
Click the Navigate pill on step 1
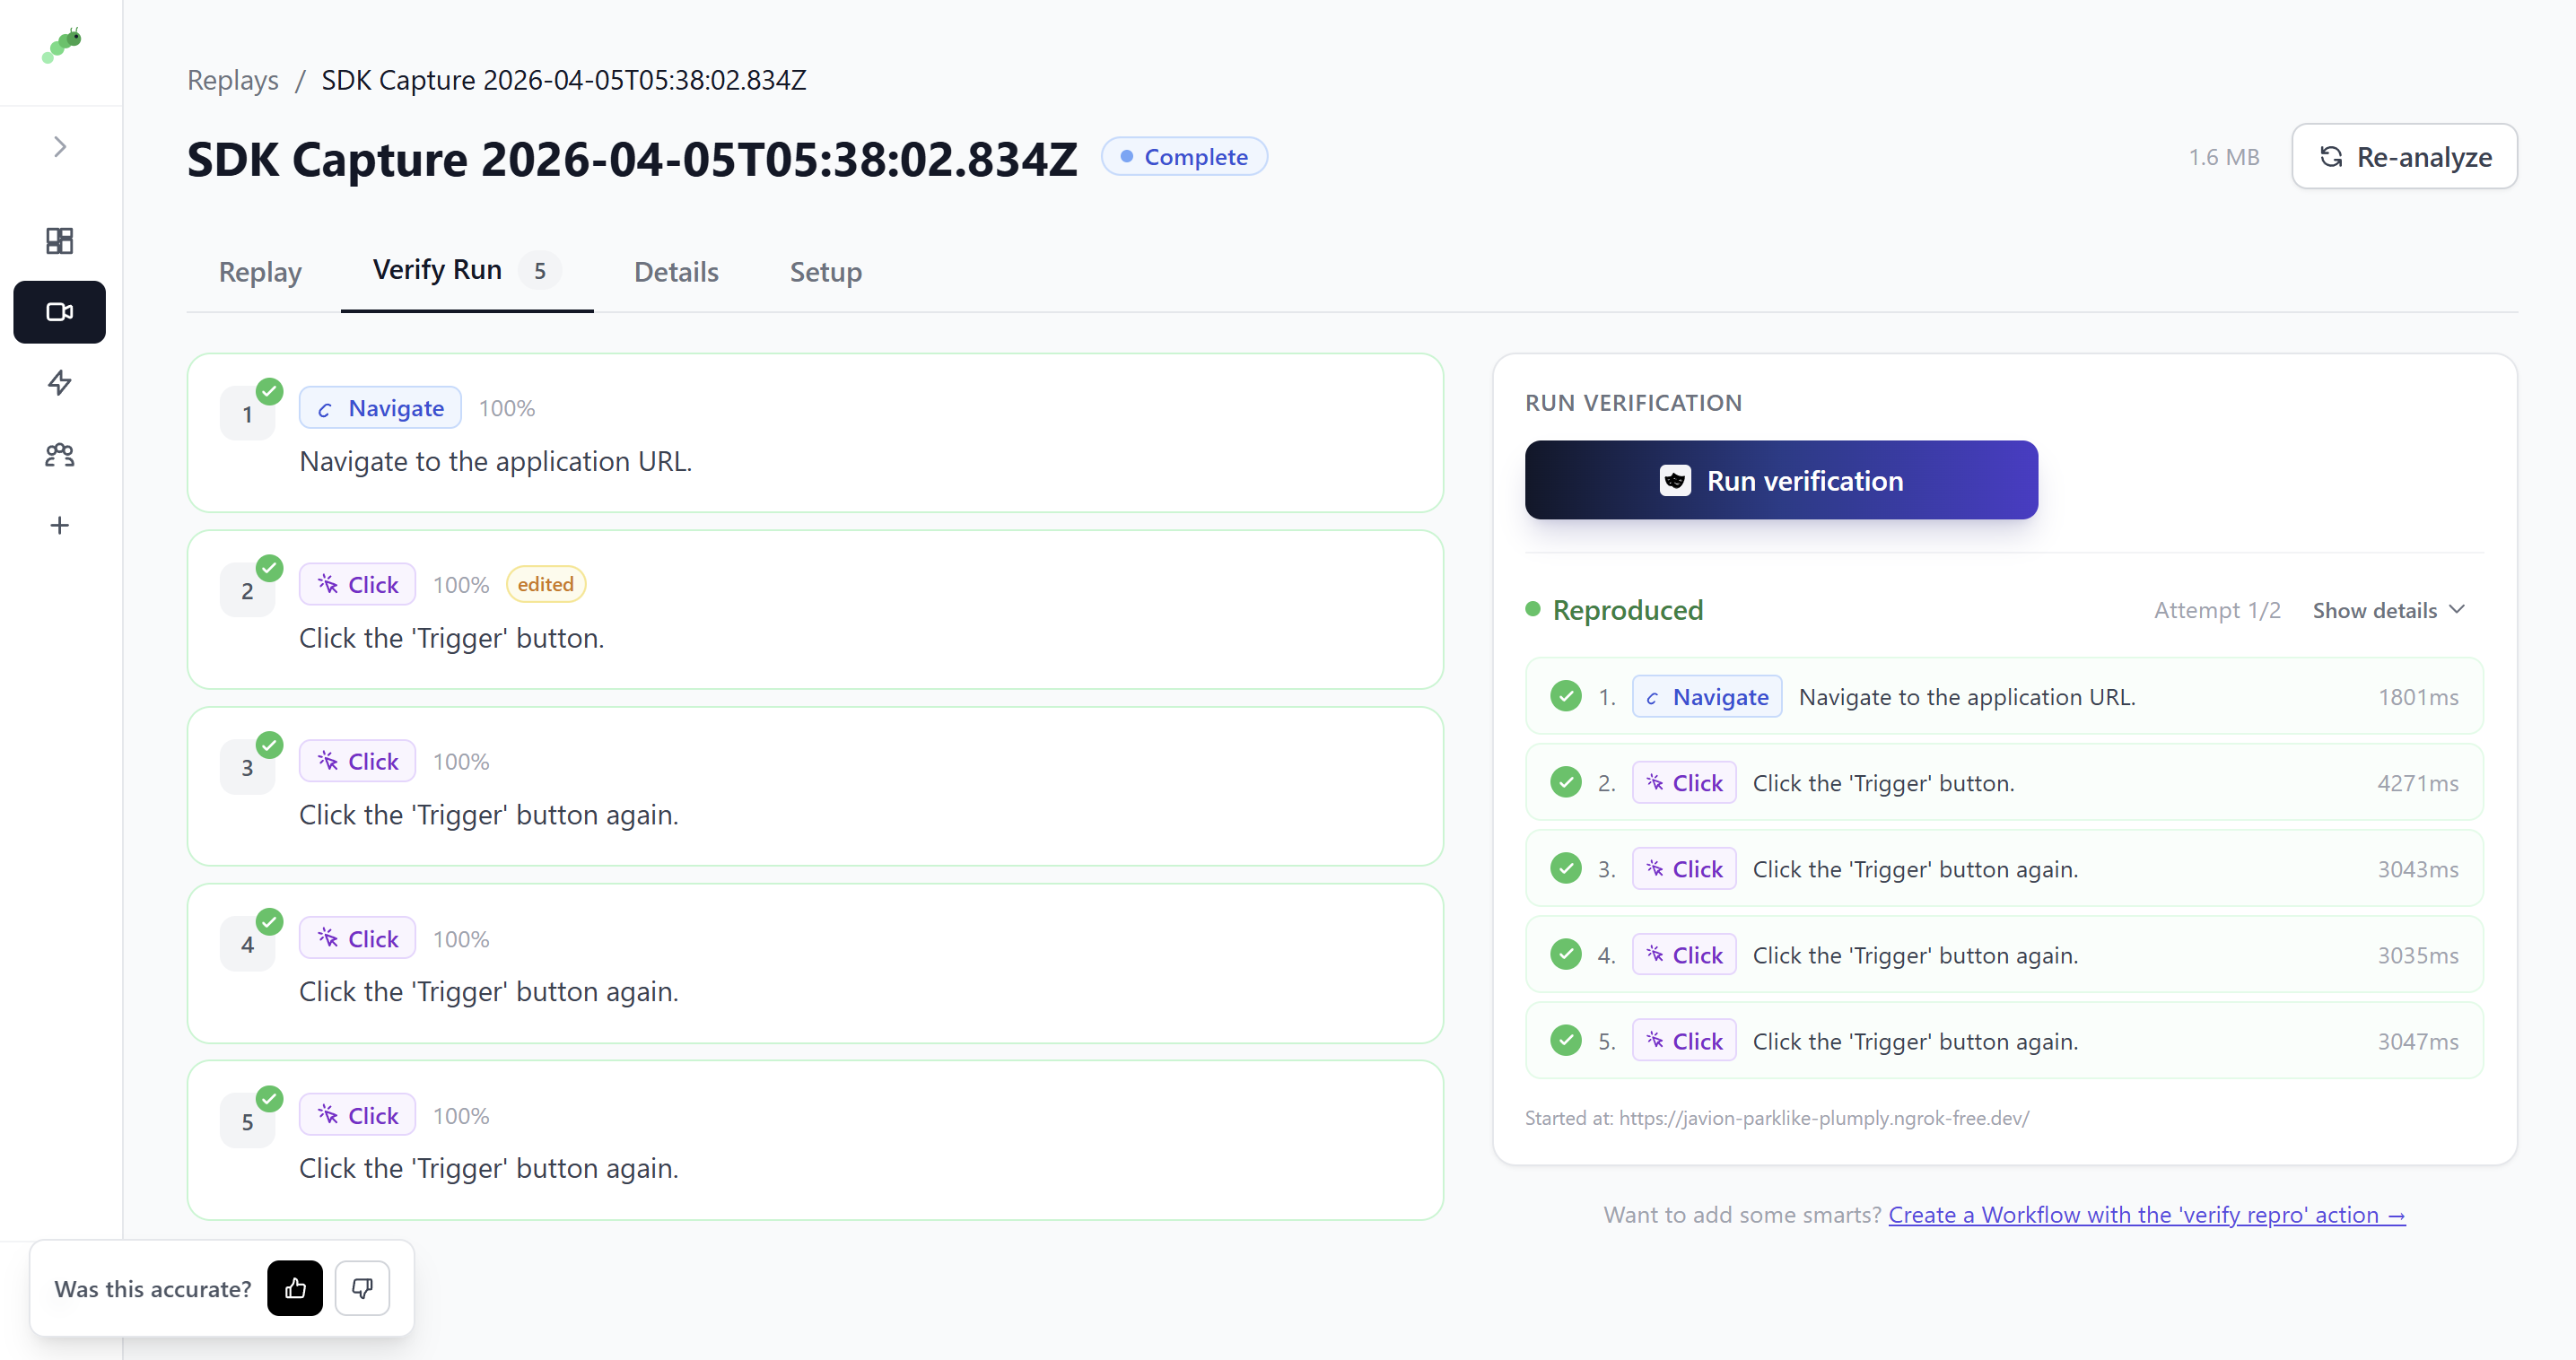coord(379,407)
